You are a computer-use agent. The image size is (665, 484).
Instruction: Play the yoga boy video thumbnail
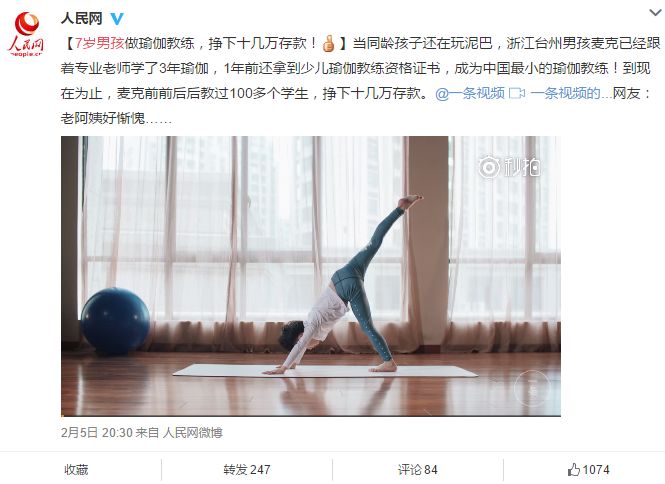pyautogui.click(x=311, y=276)
